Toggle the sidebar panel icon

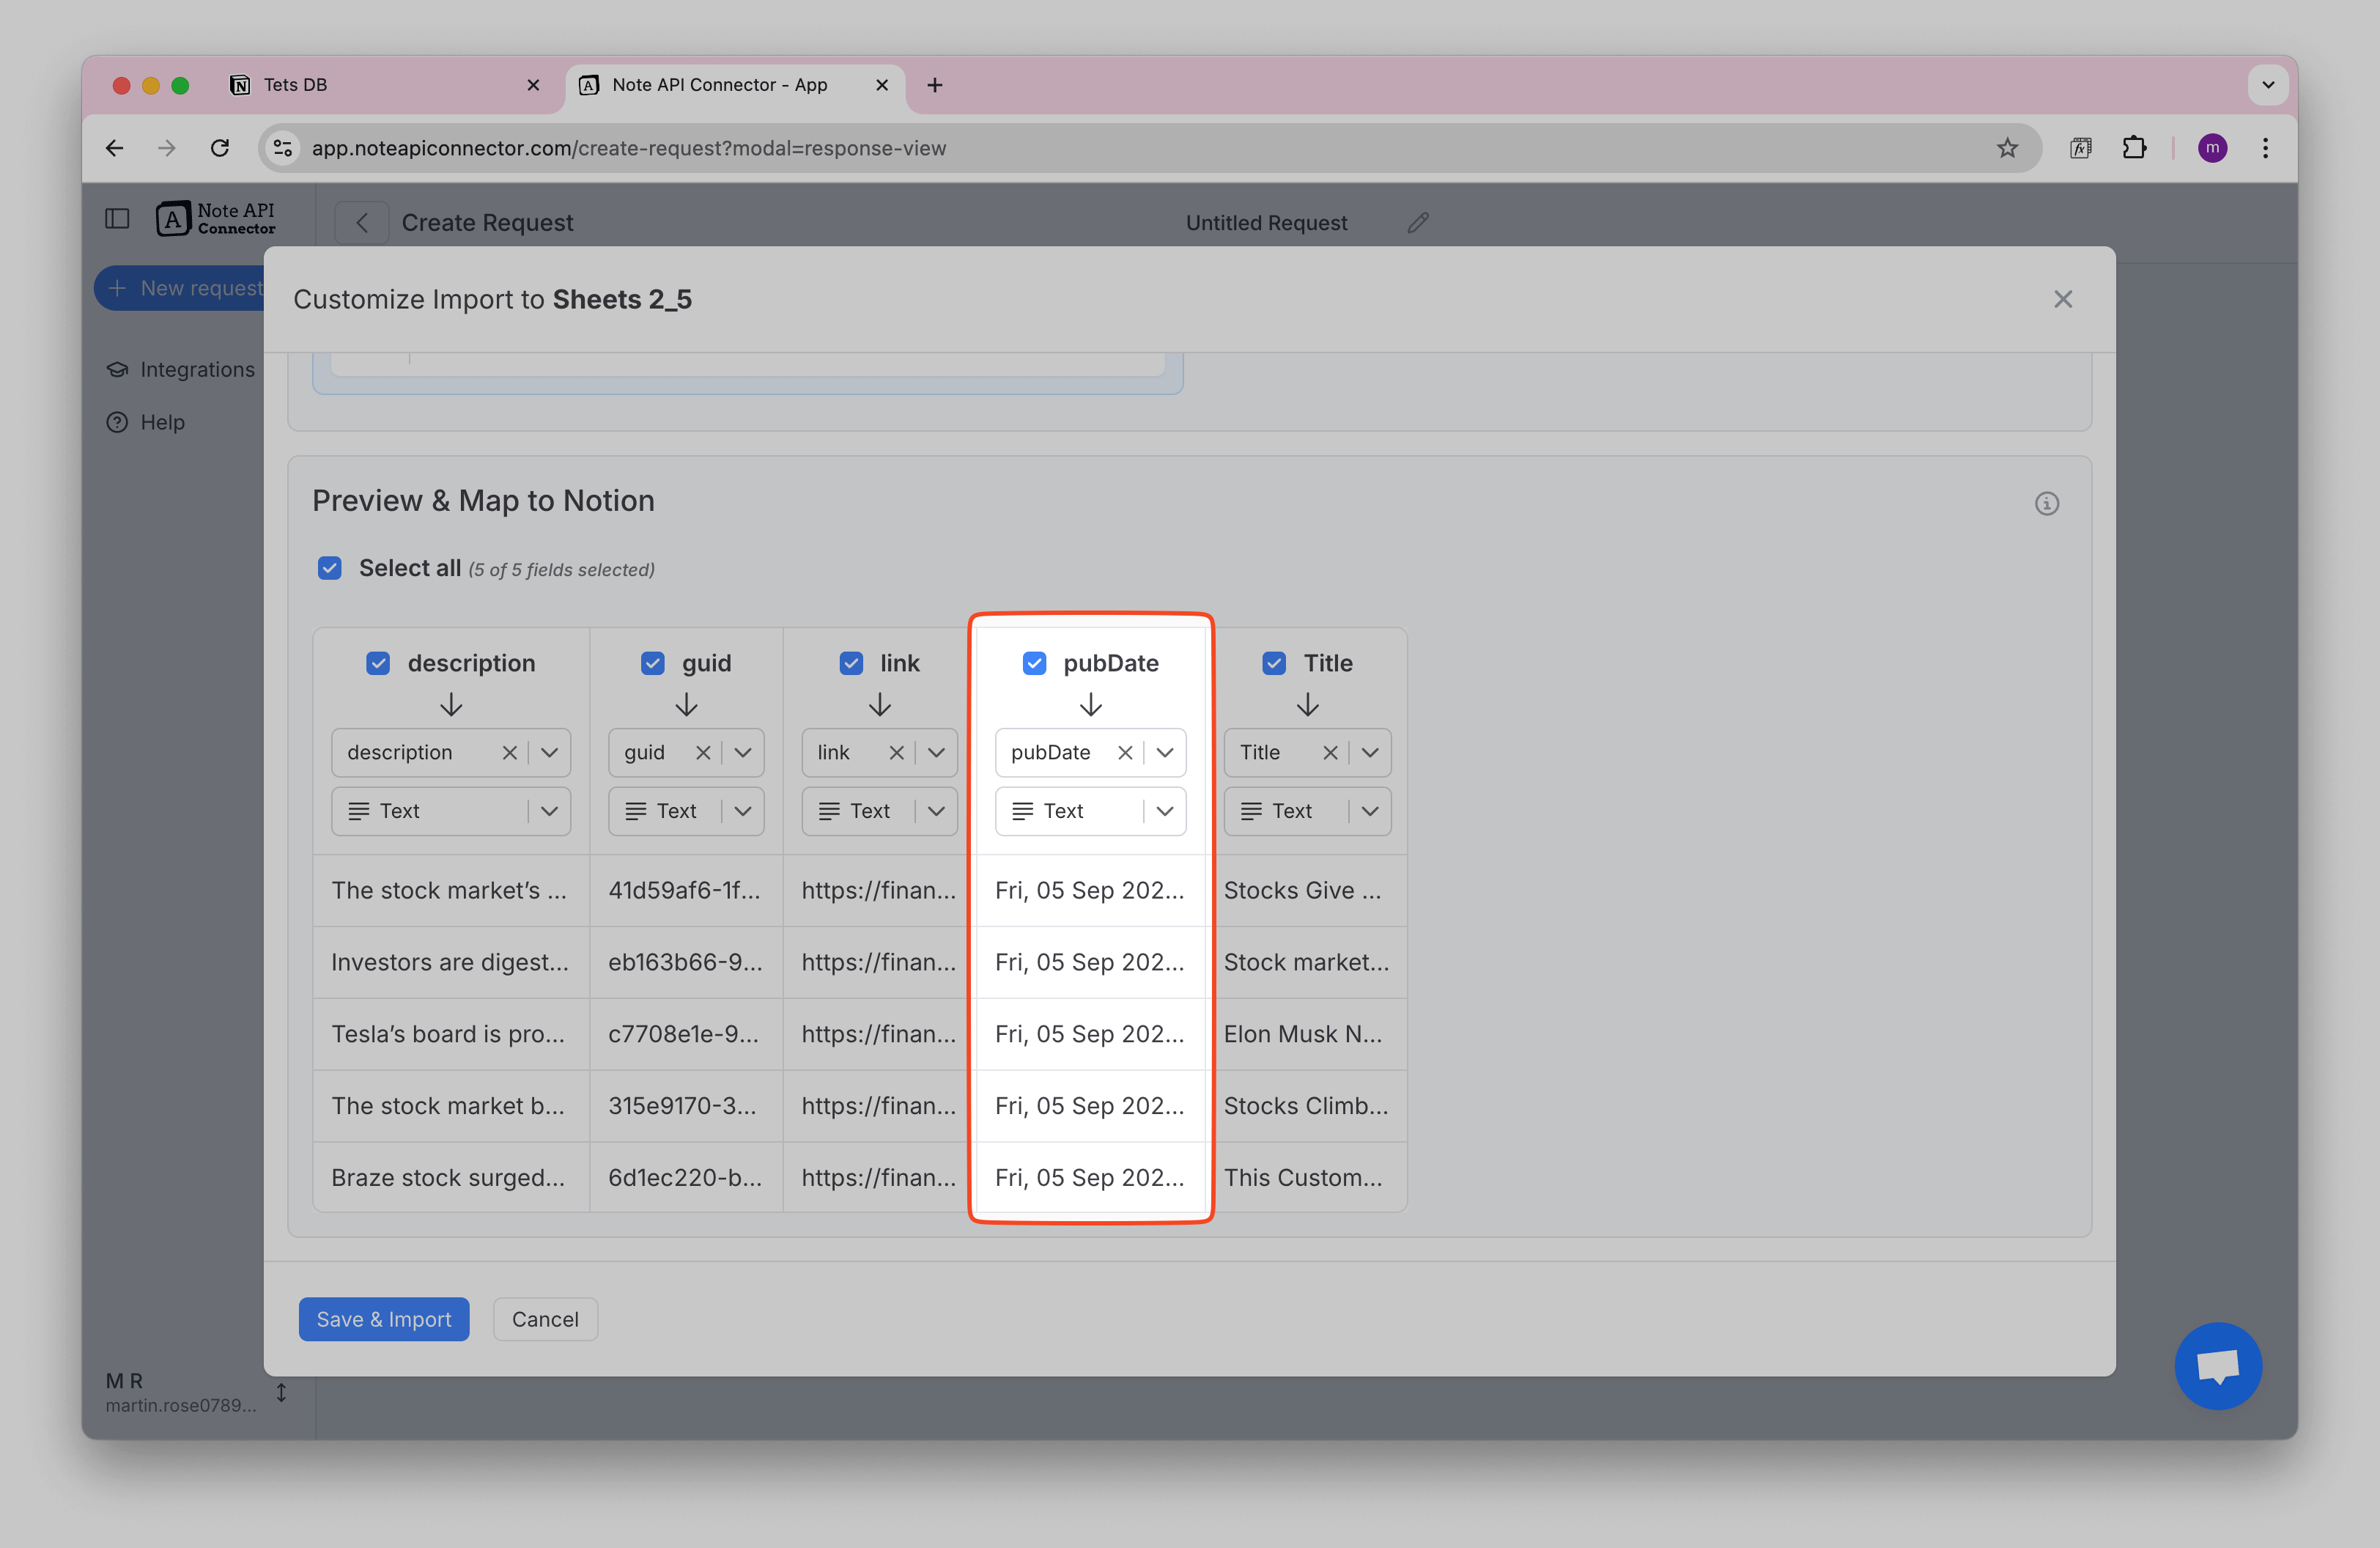(117, 218)
